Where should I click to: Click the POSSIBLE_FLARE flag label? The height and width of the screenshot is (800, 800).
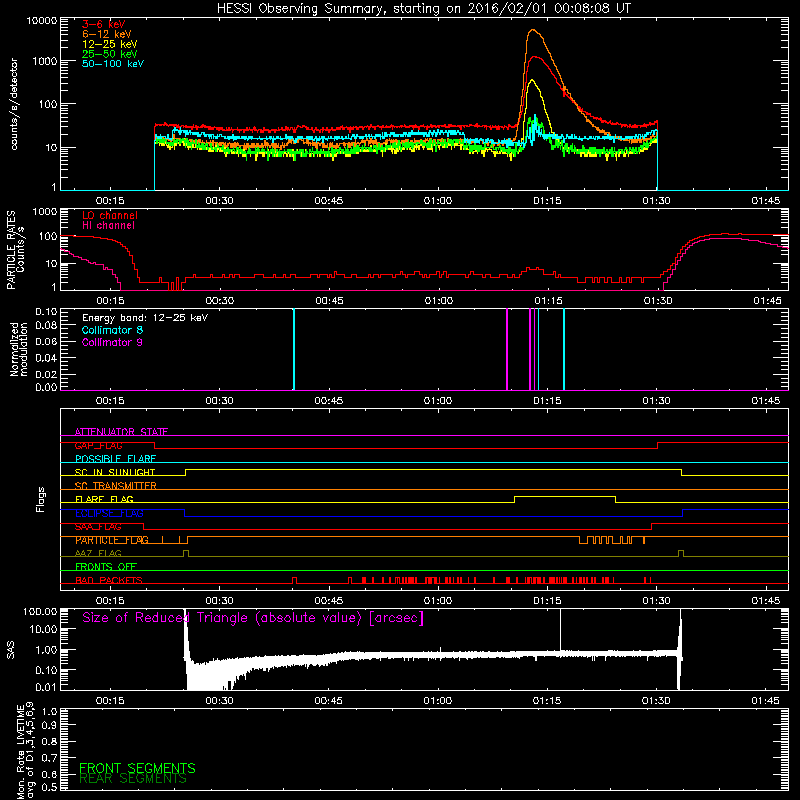115,459
